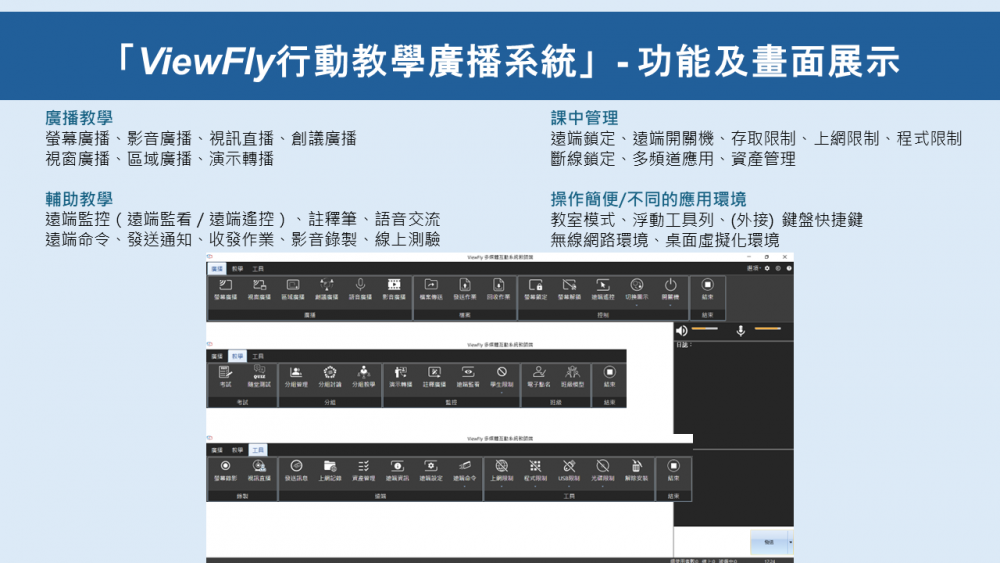Click the 發送 send button in chat panel
Viewport: 1000px width, 563px height.
pyautogui.click(x=768, y=541)
